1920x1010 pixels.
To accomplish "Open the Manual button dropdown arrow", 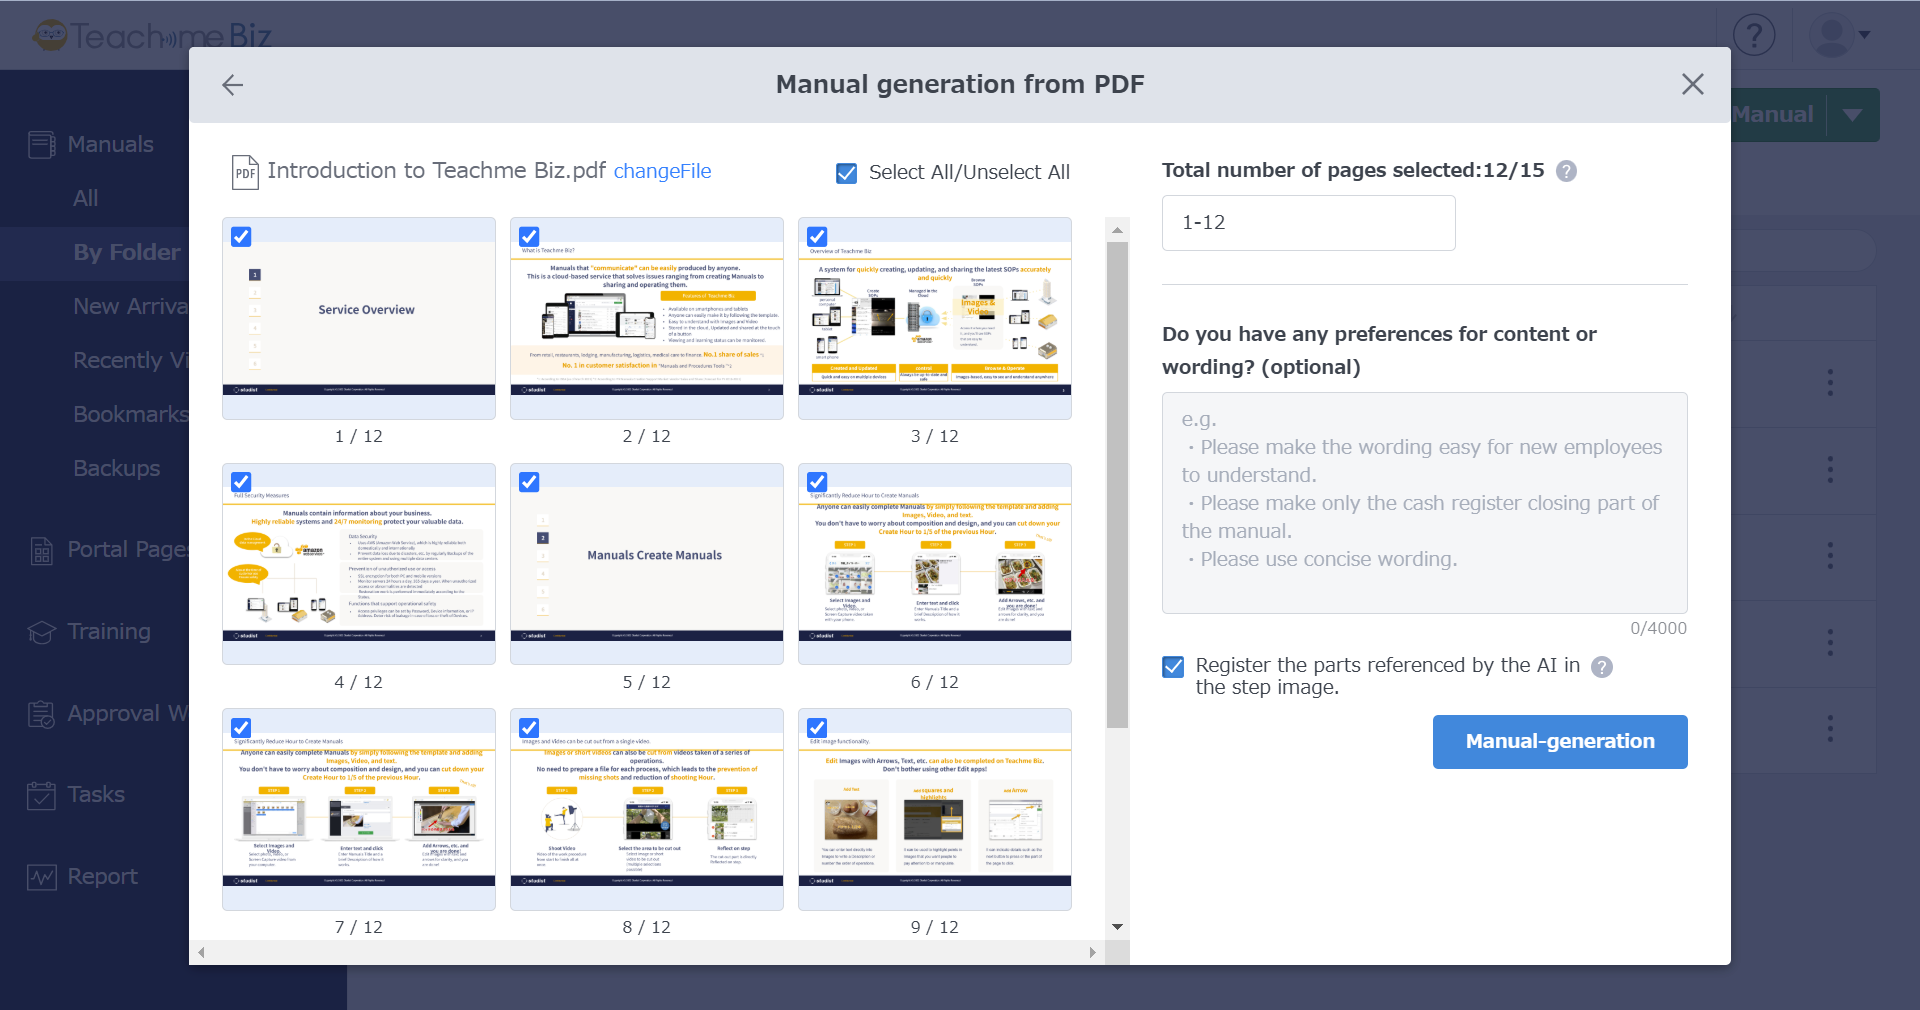I will click(x=1852, y=114).
